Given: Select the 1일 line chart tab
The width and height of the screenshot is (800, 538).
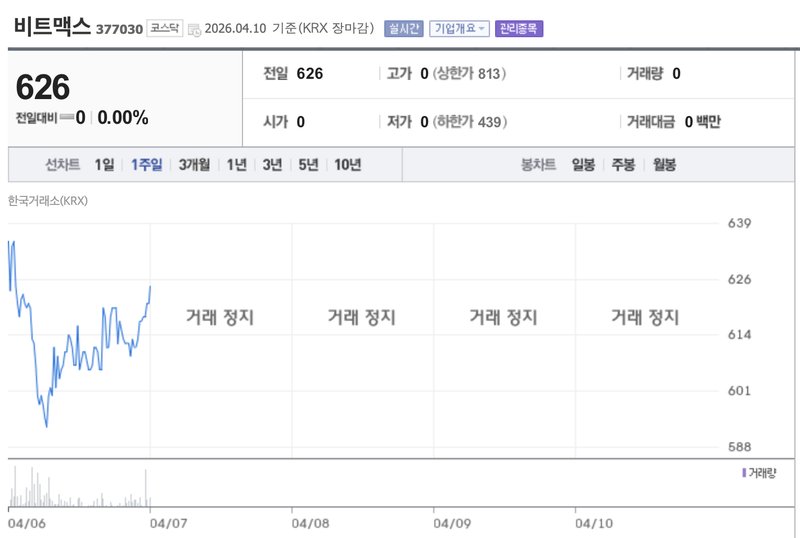Looking at the screenshot, I should click(x=104, y=165).
